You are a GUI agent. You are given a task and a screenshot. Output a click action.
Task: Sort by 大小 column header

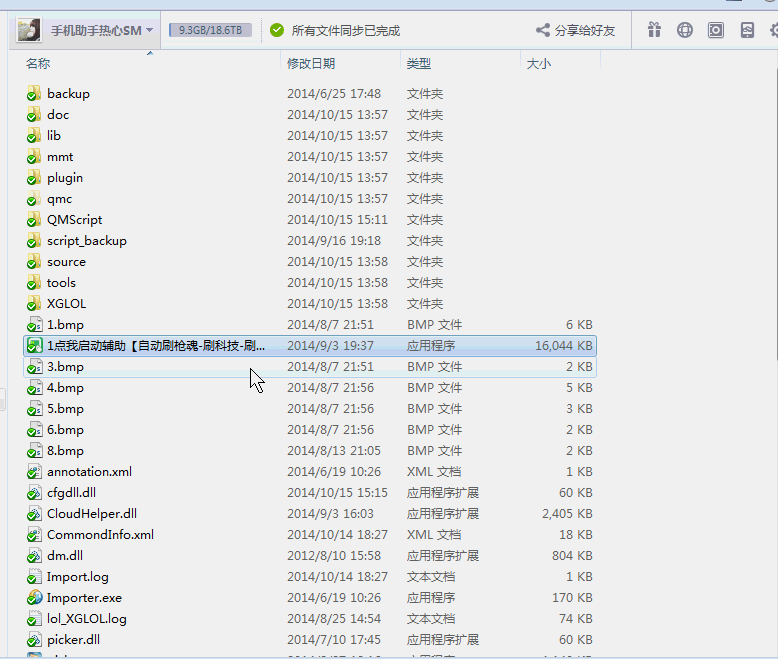click(x=538, y=64)
